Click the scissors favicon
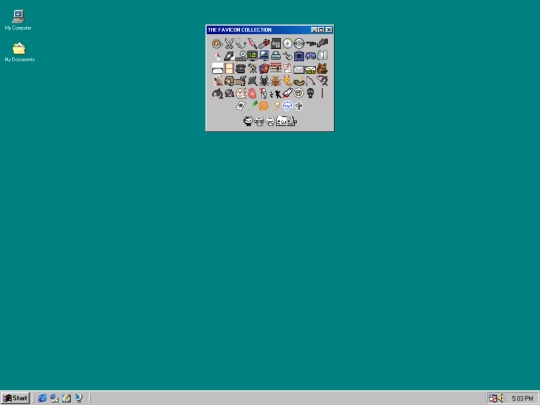The width and height of the screenshot is (540, 405). point(229,43)
